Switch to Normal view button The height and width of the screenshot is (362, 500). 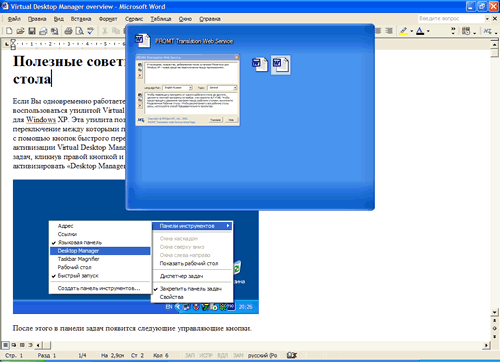click(5, 345)
